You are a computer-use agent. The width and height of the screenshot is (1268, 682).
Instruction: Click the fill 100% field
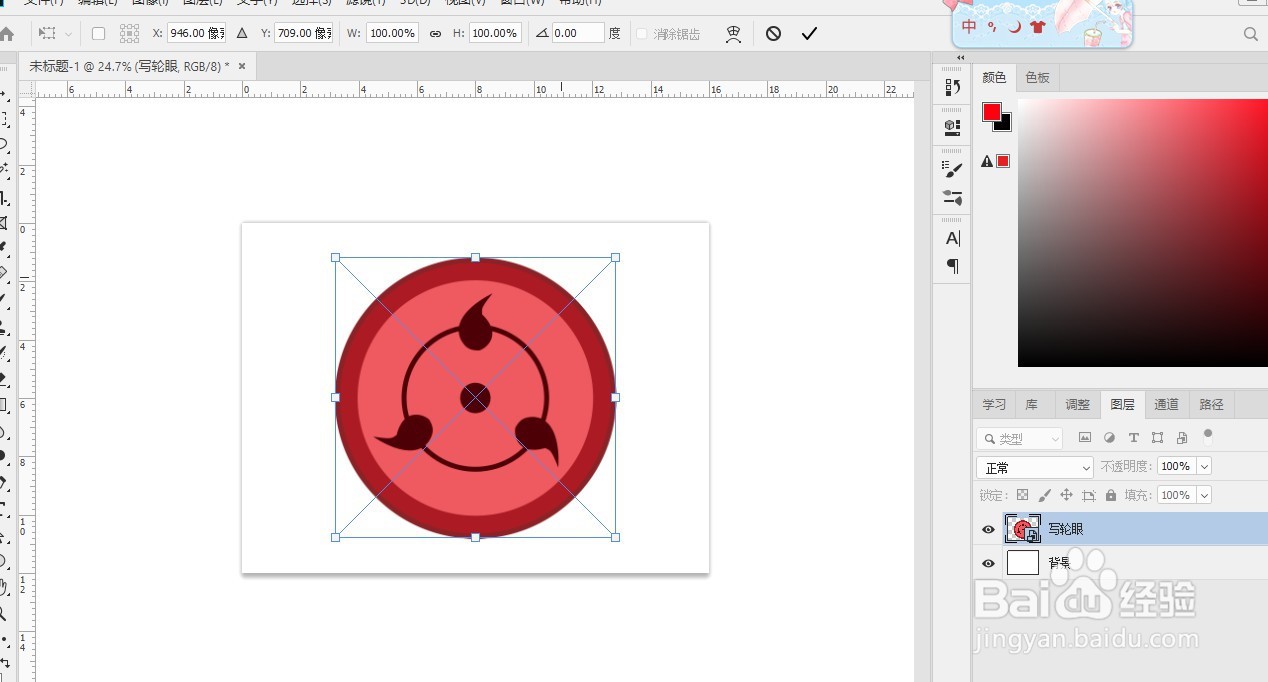[x=1176, y=495]
